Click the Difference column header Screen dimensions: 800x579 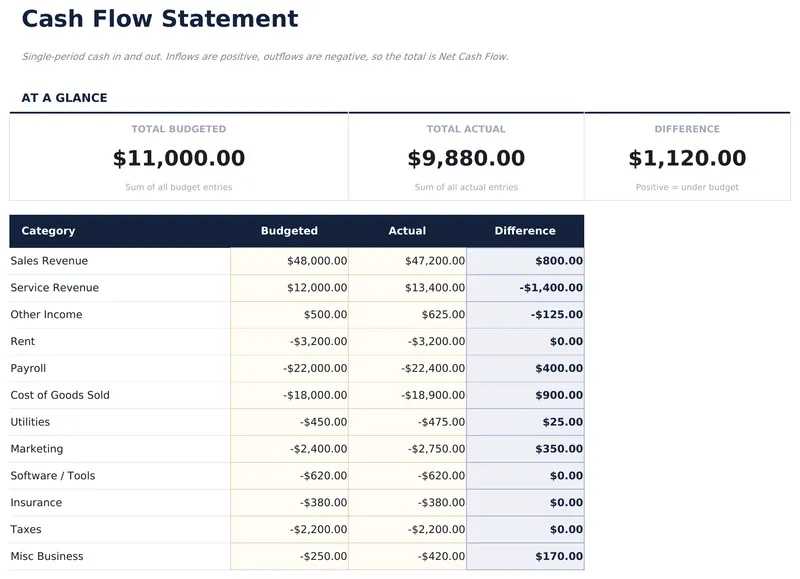point(525,231)
